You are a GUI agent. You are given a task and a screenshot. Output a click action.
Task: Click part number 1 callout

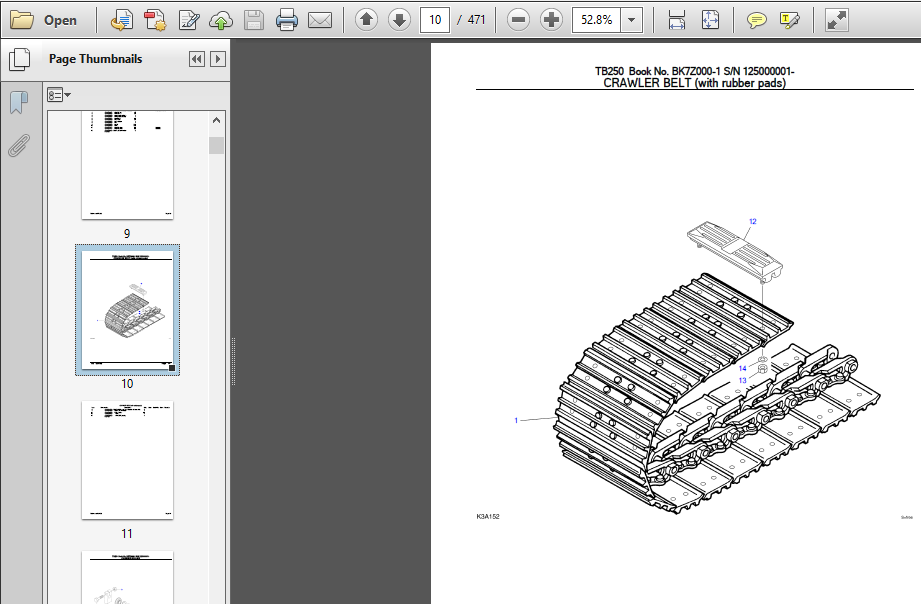pos(516,420)
